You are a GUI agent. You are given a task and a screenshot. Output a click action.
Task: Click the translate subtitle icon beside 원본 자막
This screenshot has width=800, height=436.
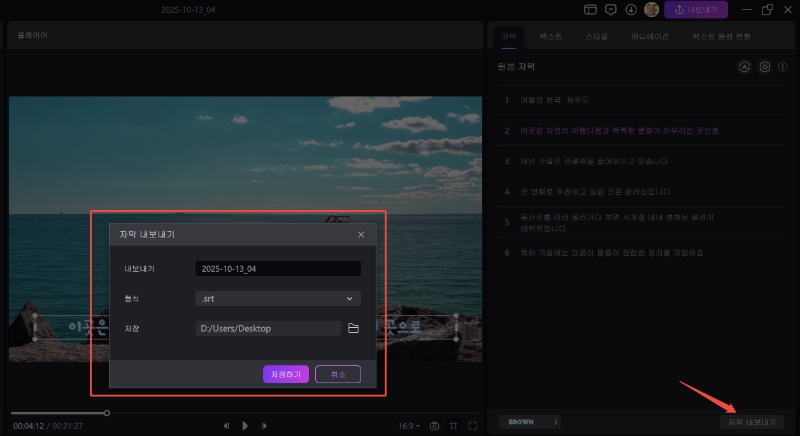click(744, 67)
